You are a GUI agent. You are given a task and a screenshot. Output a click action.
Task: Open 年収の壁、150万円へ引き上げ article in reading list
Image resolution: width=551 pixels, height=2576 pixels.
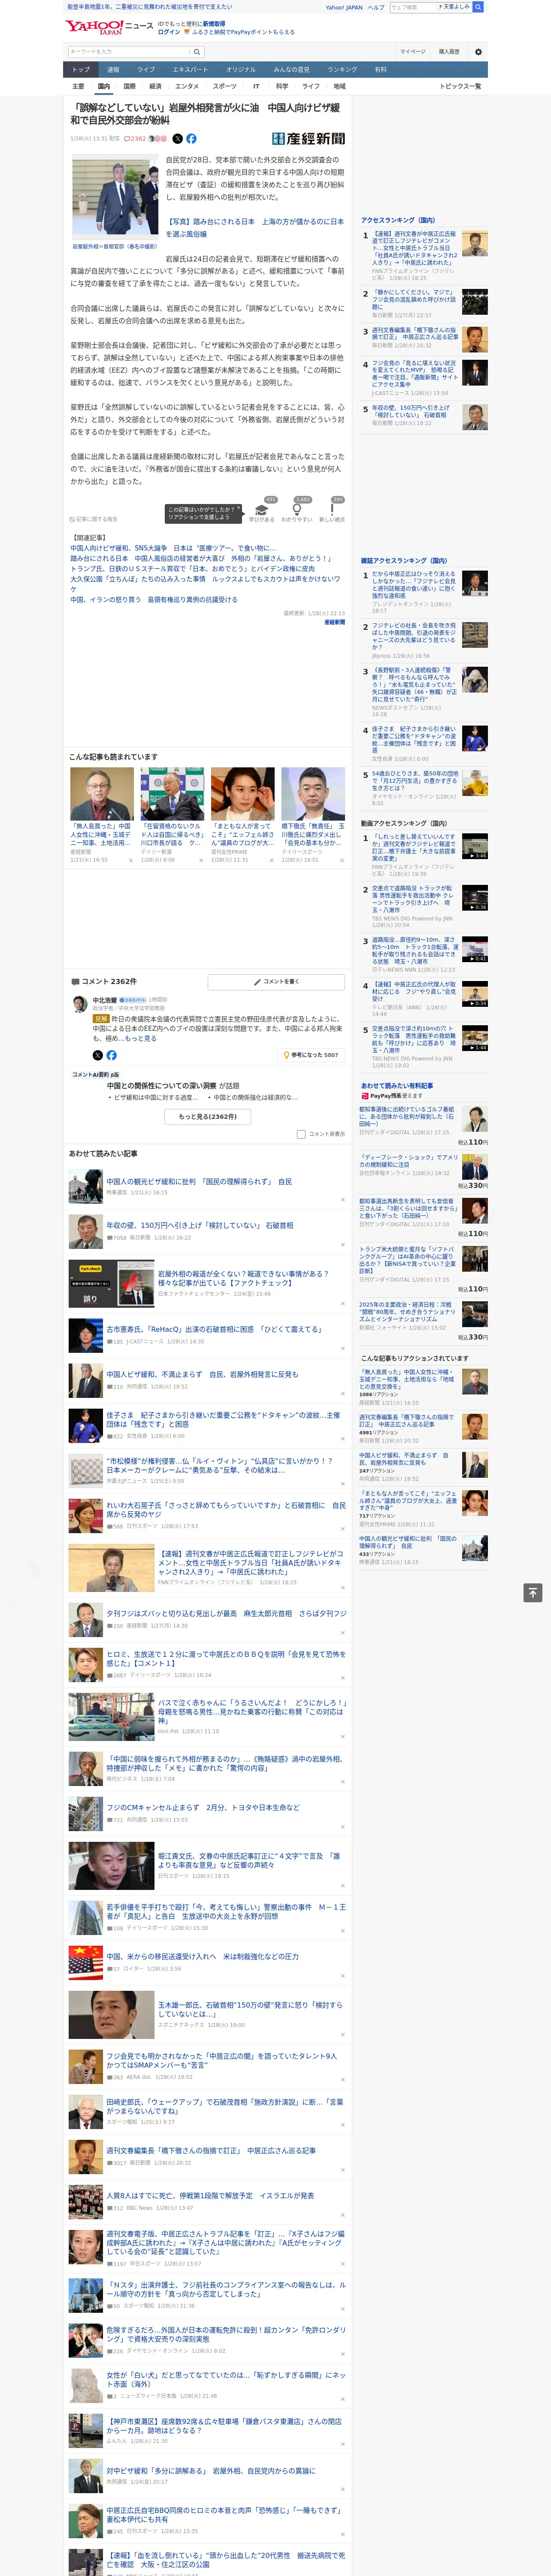coord(200,1225)
